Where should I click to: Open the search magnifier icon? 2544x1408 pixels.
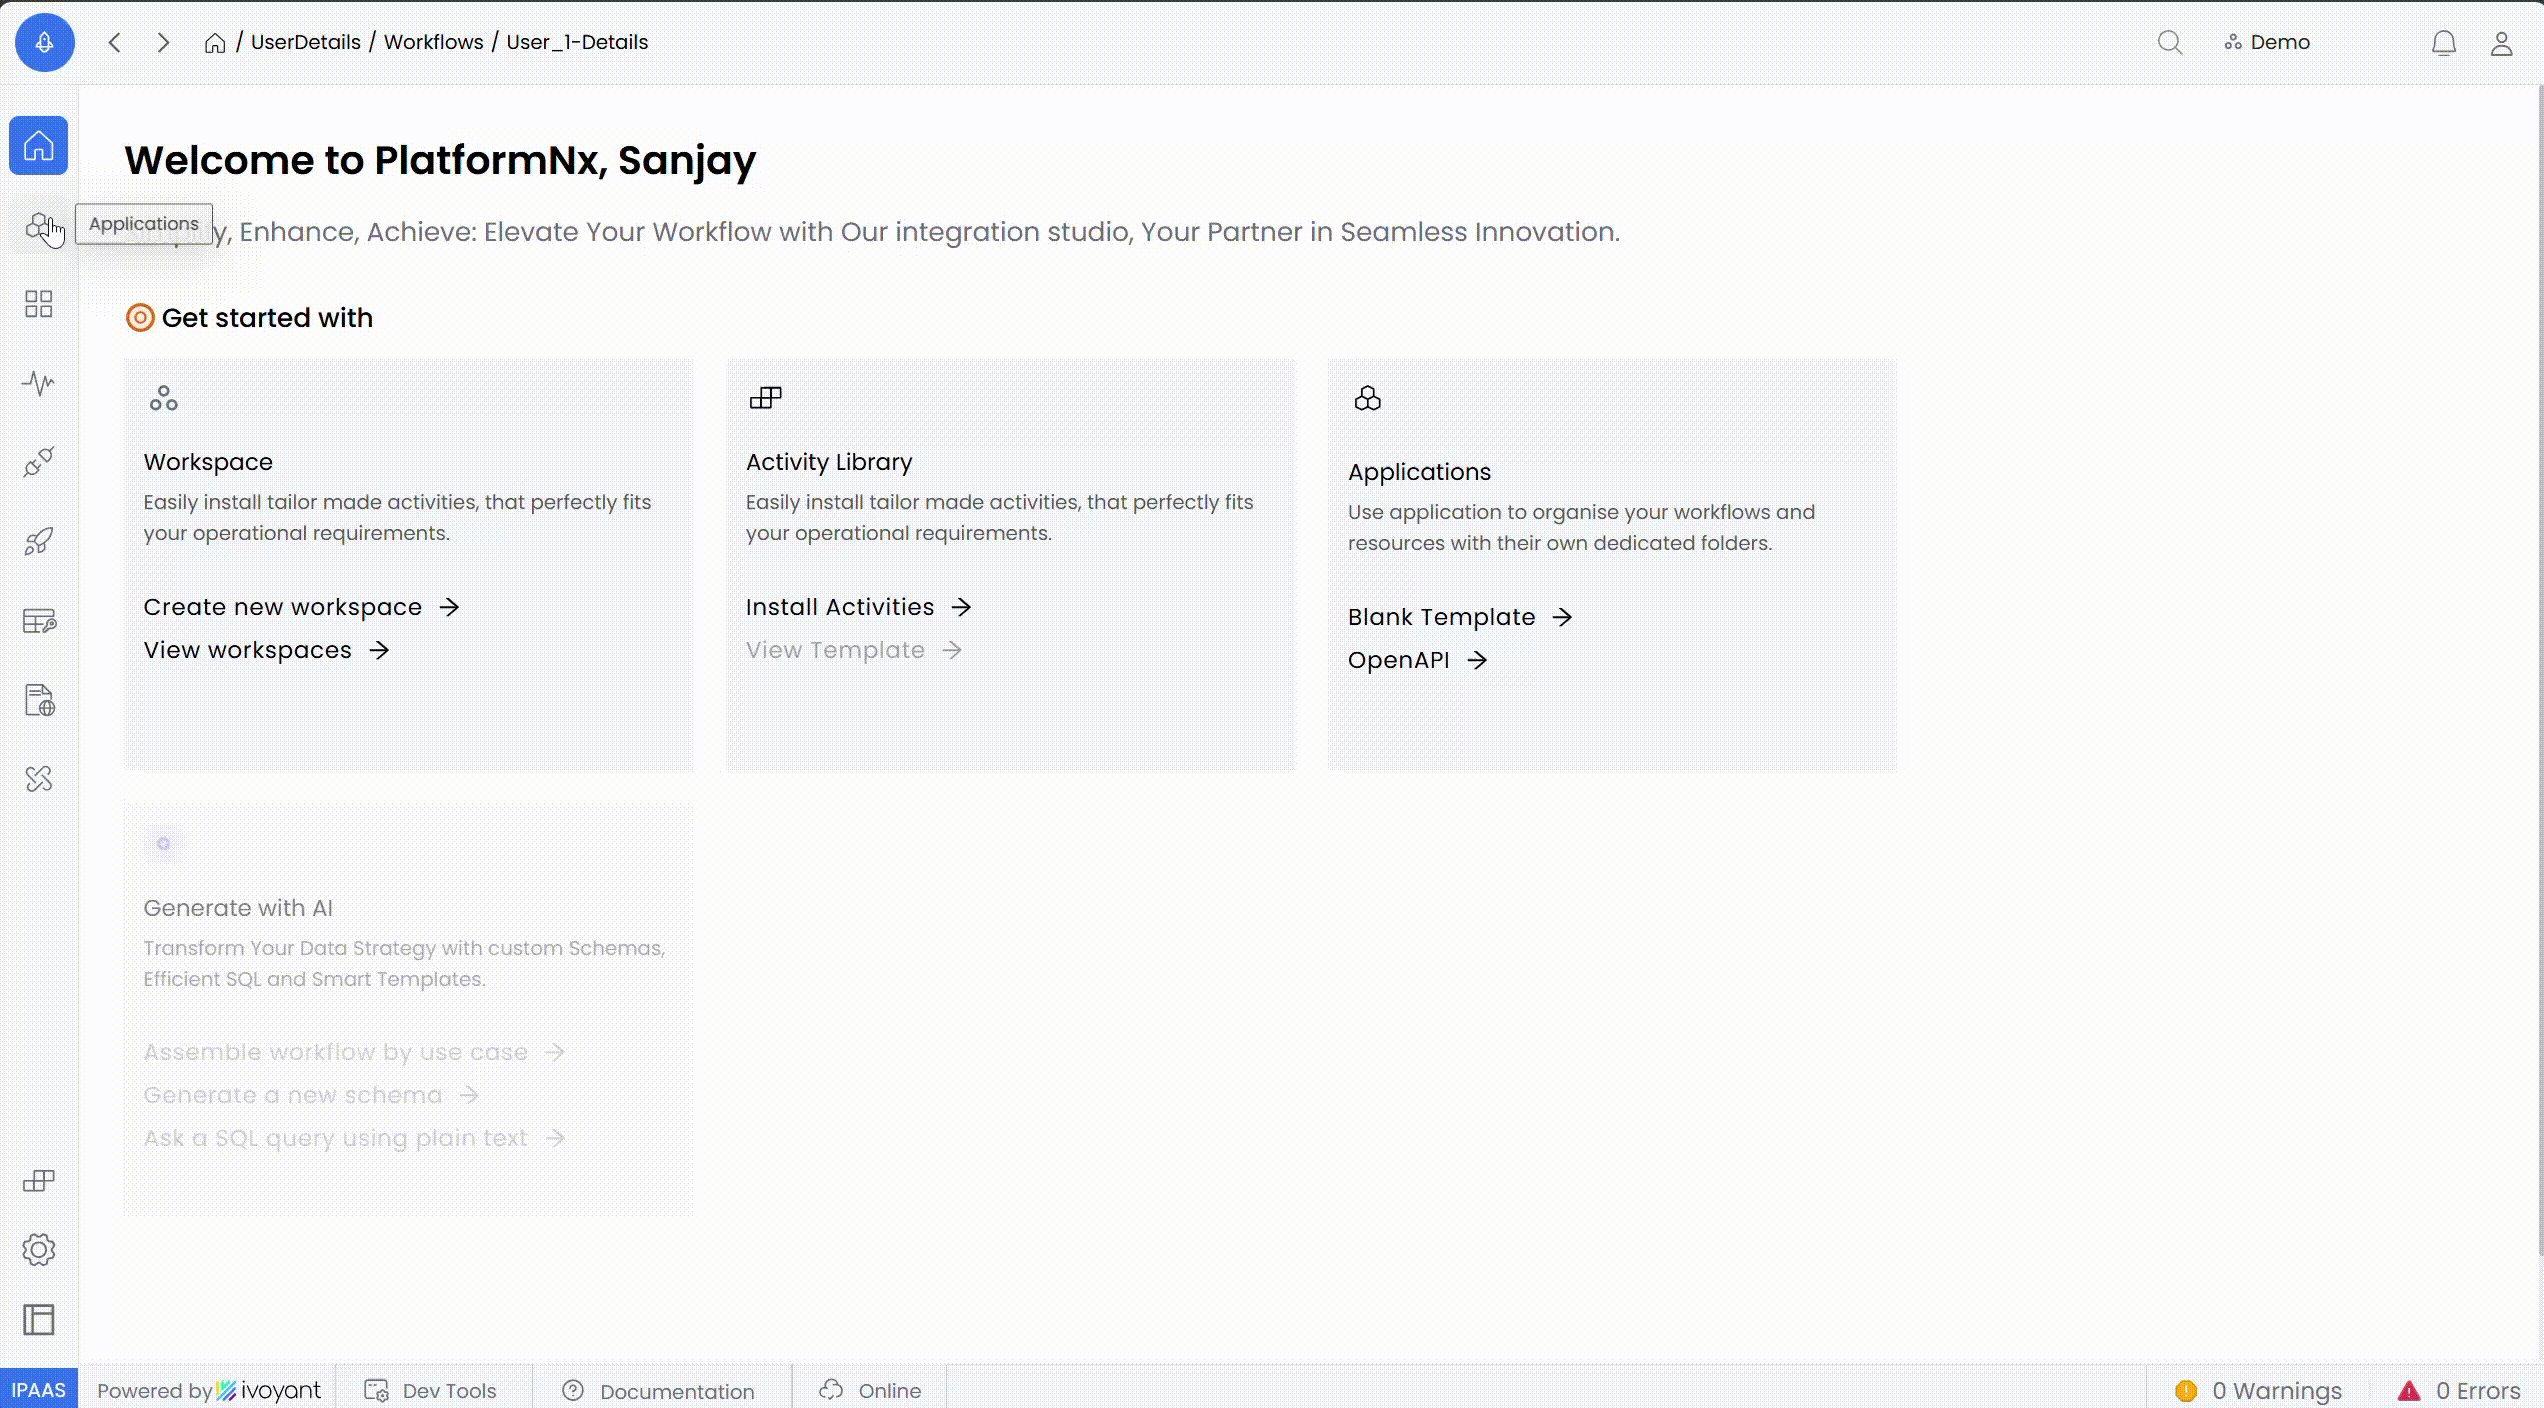2169,43
